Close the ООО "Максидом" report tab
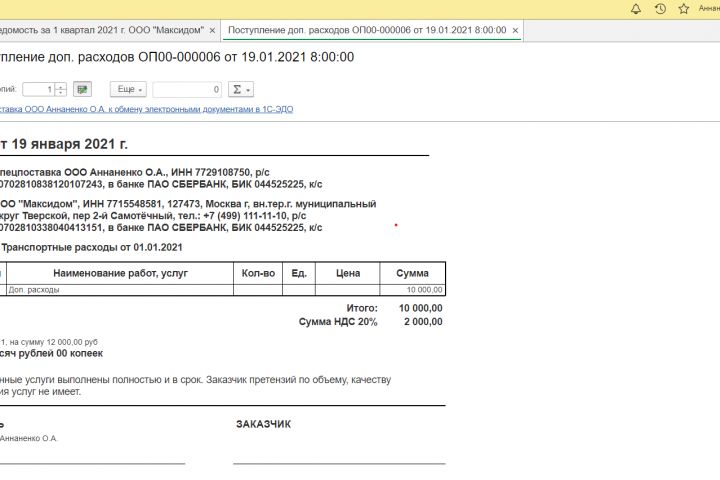Image resolution: width=720 pixels, height=480 pixels. click(x=212, y=30)
